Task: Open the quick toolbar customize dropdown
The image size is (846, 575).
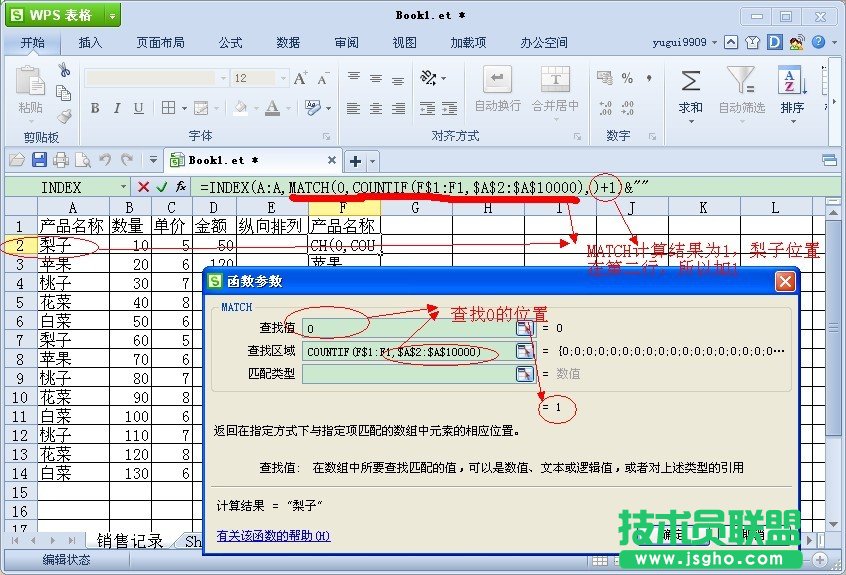Action: click(x=153, y=160)
